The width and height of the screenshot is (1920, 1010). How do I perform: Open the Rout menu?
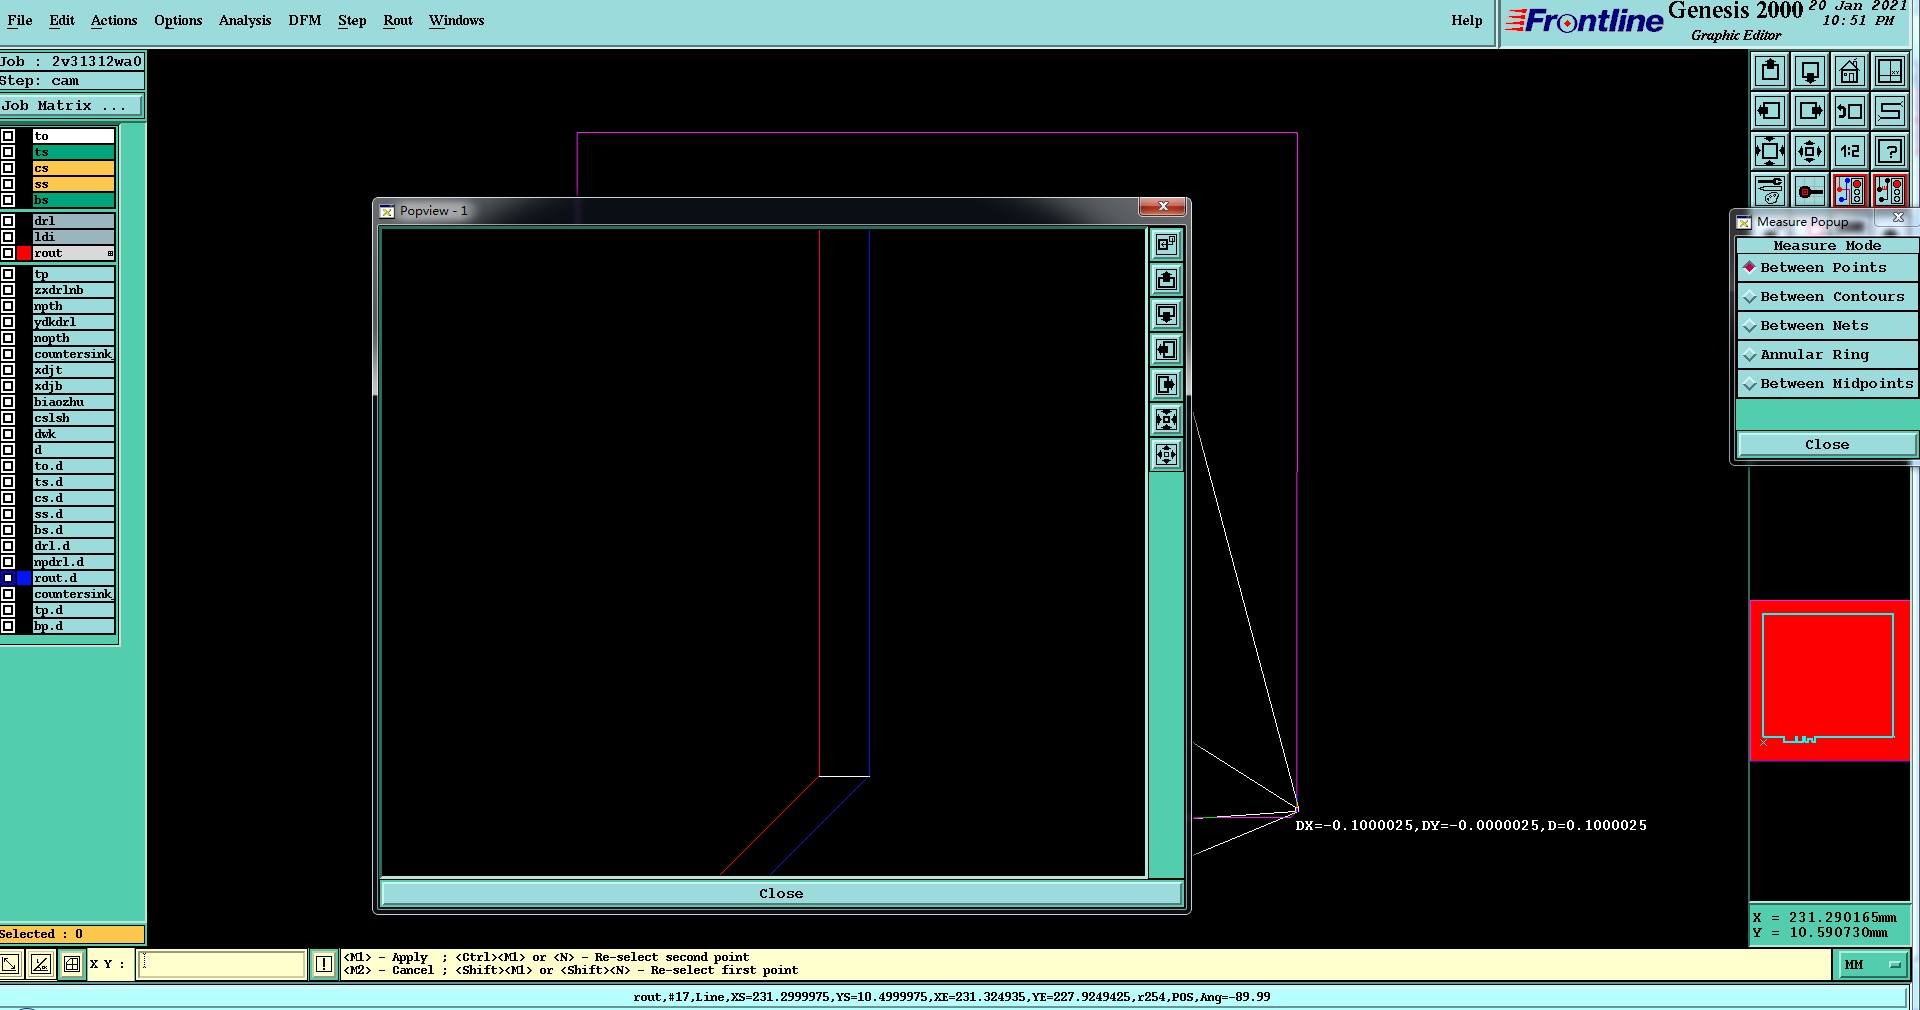point(398,20)
